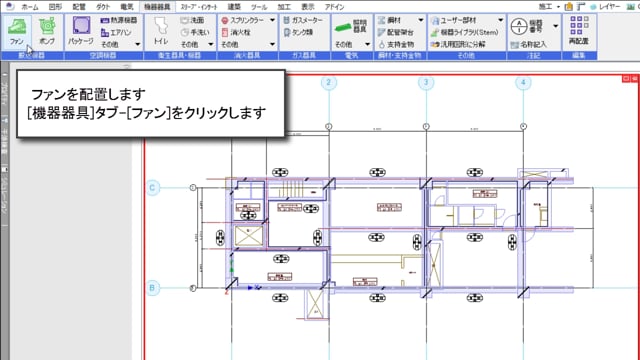
Task: Switch to the ダクト tab
Action: click(x=103, y=7)
